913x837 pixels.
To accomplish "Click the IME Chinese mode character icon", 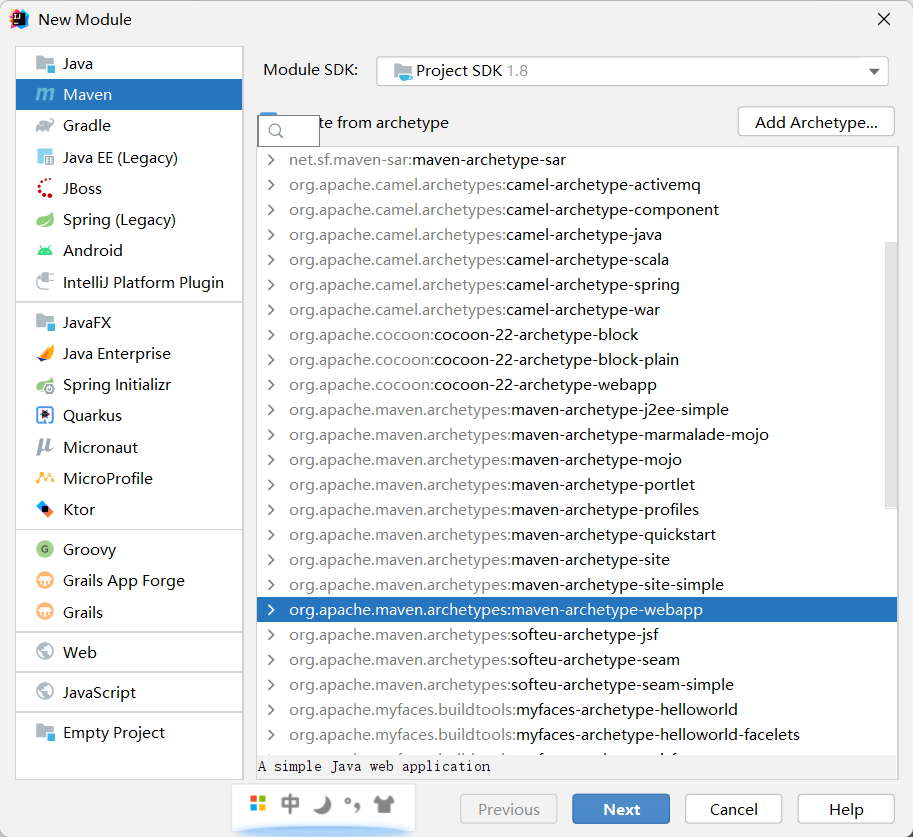I will 290,804.
